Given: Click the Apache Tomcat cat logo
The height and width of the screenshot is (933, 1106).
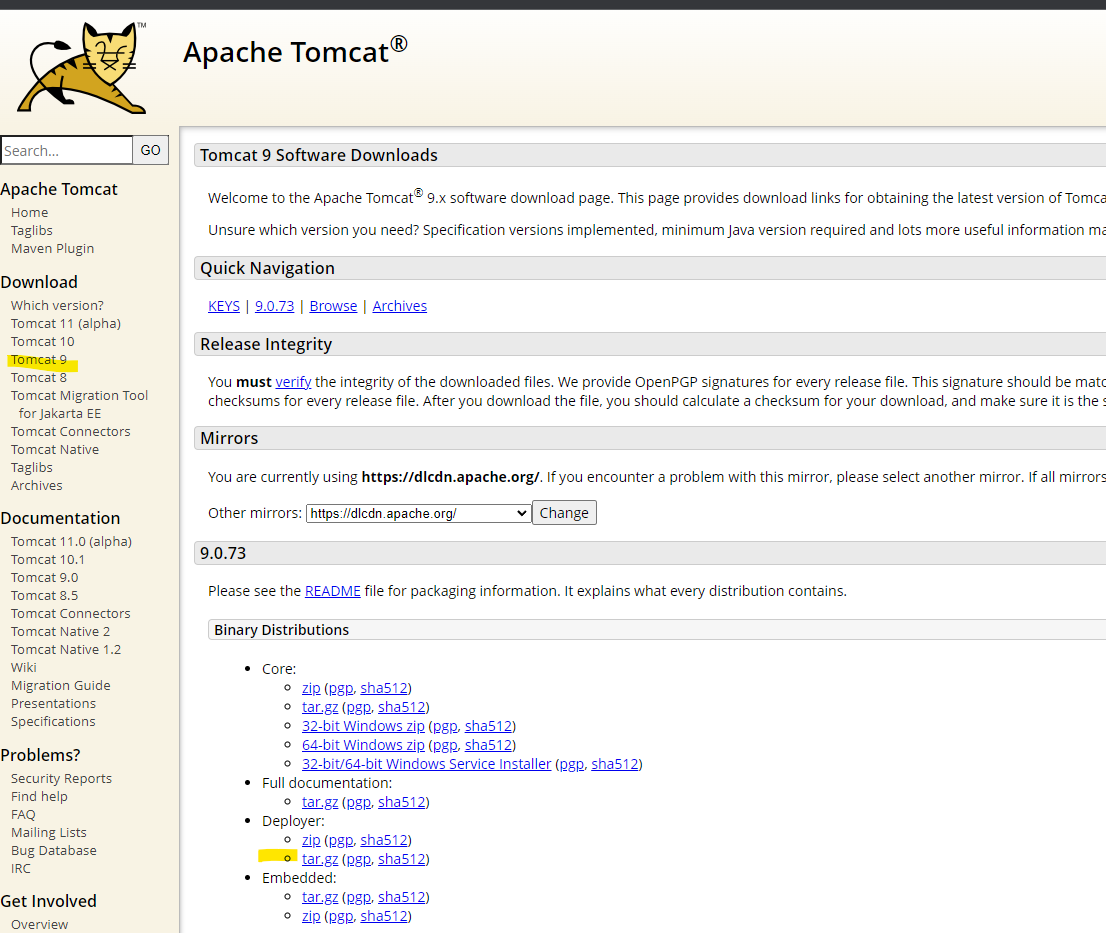Looking at the screenshot, I should (82, 68).
